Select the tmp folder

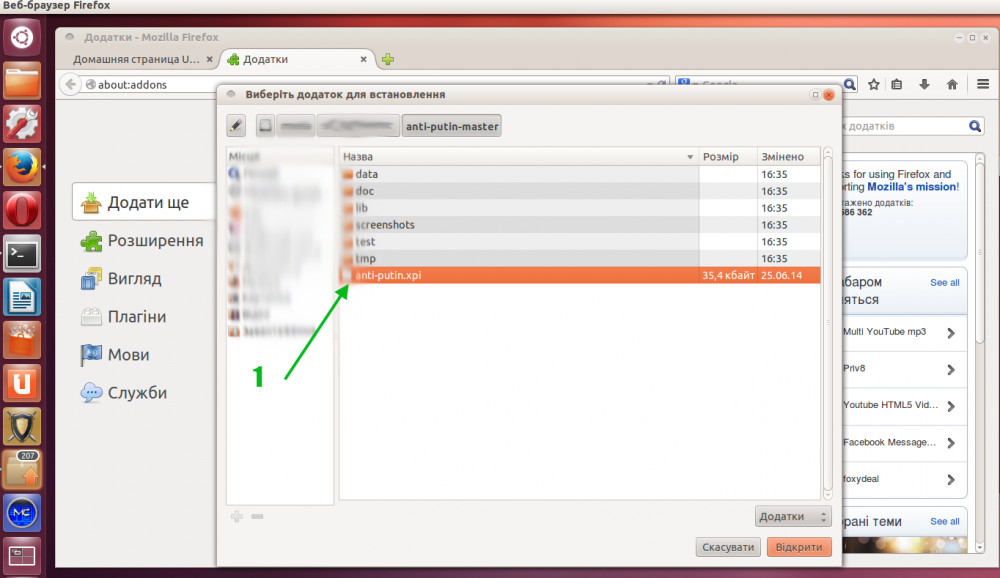[580, 258]
